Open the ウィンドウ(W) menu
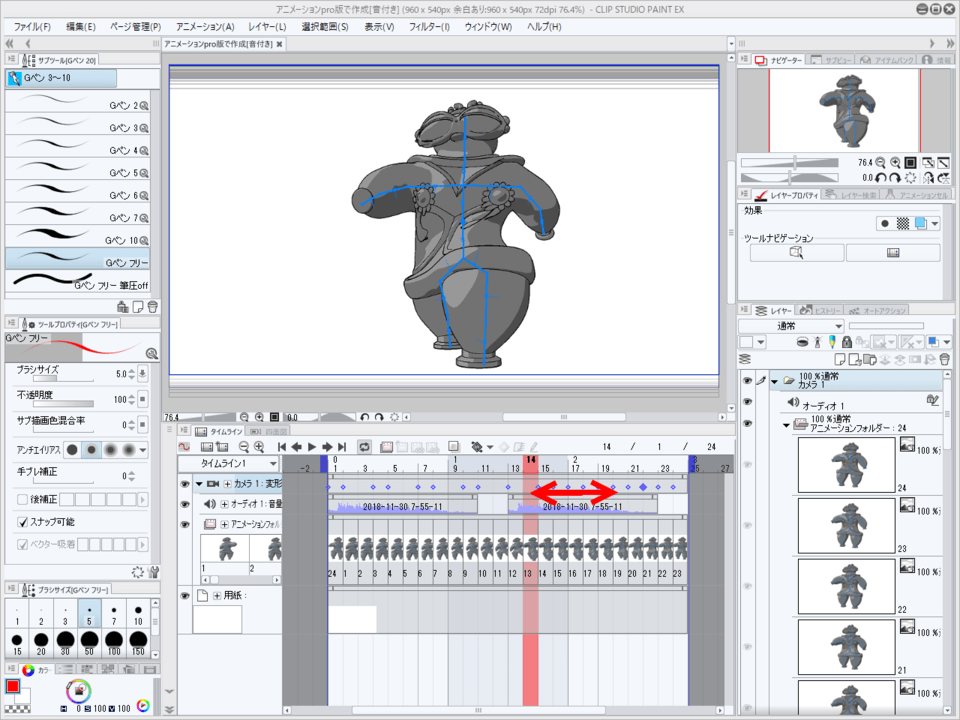The image size is (960, 720). pyautogui.click(x=488, y=26)
